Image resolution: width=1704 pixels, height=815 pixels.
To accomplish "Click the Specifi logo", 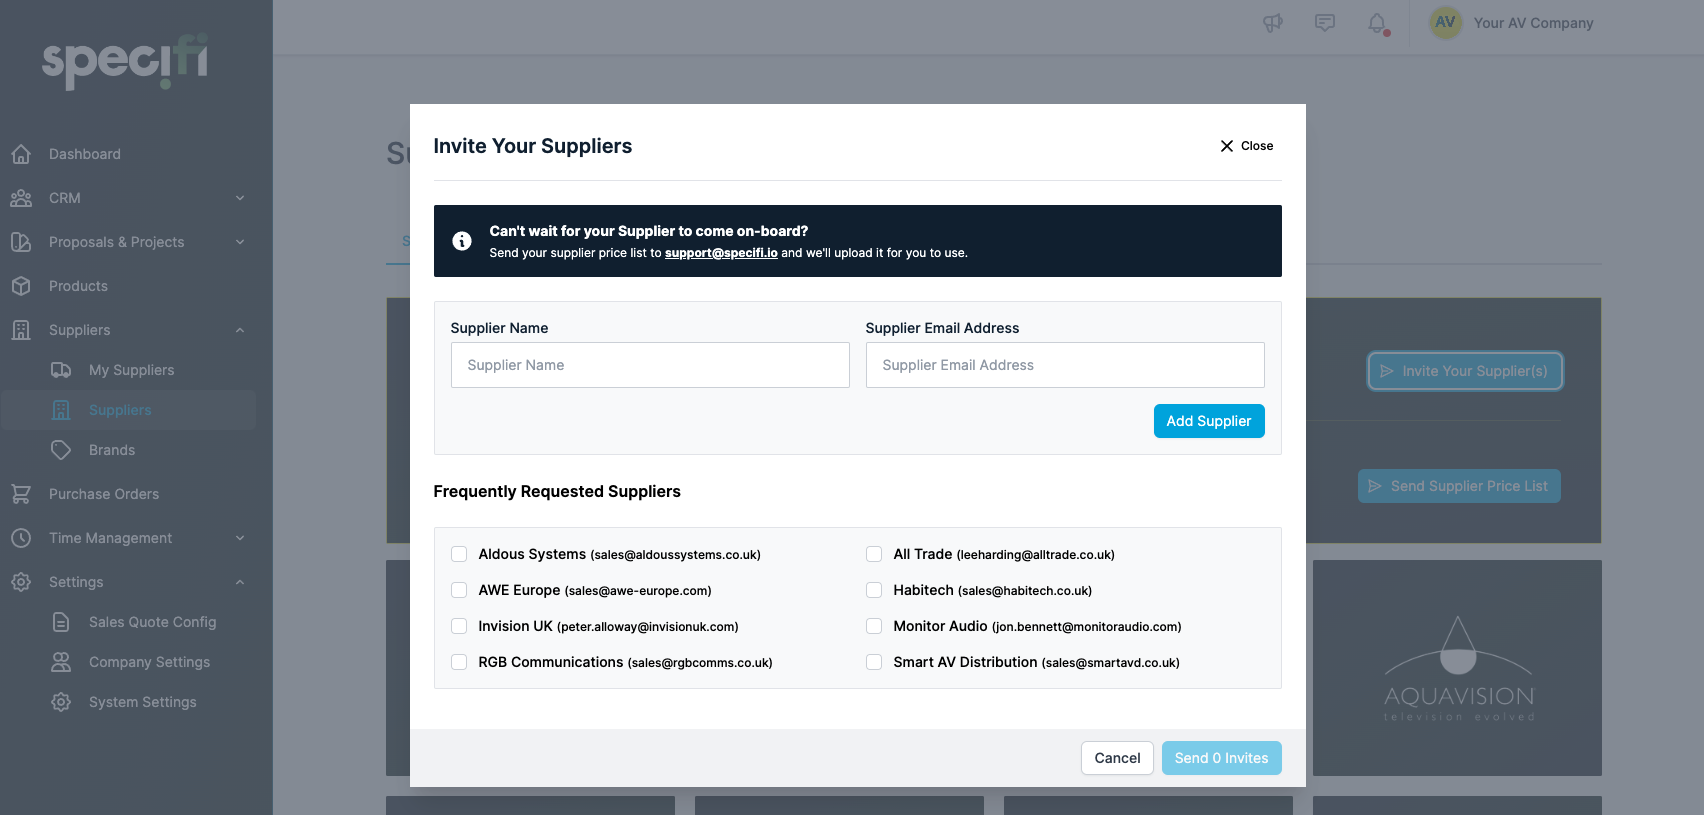I will [x=125, y=61].
